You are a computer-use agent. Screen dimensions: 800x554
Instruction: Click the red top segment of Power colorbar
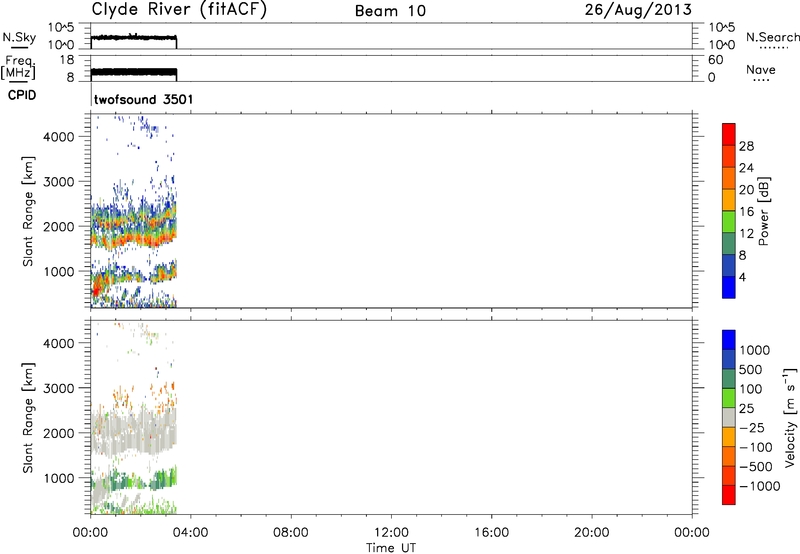coord(729,134)
